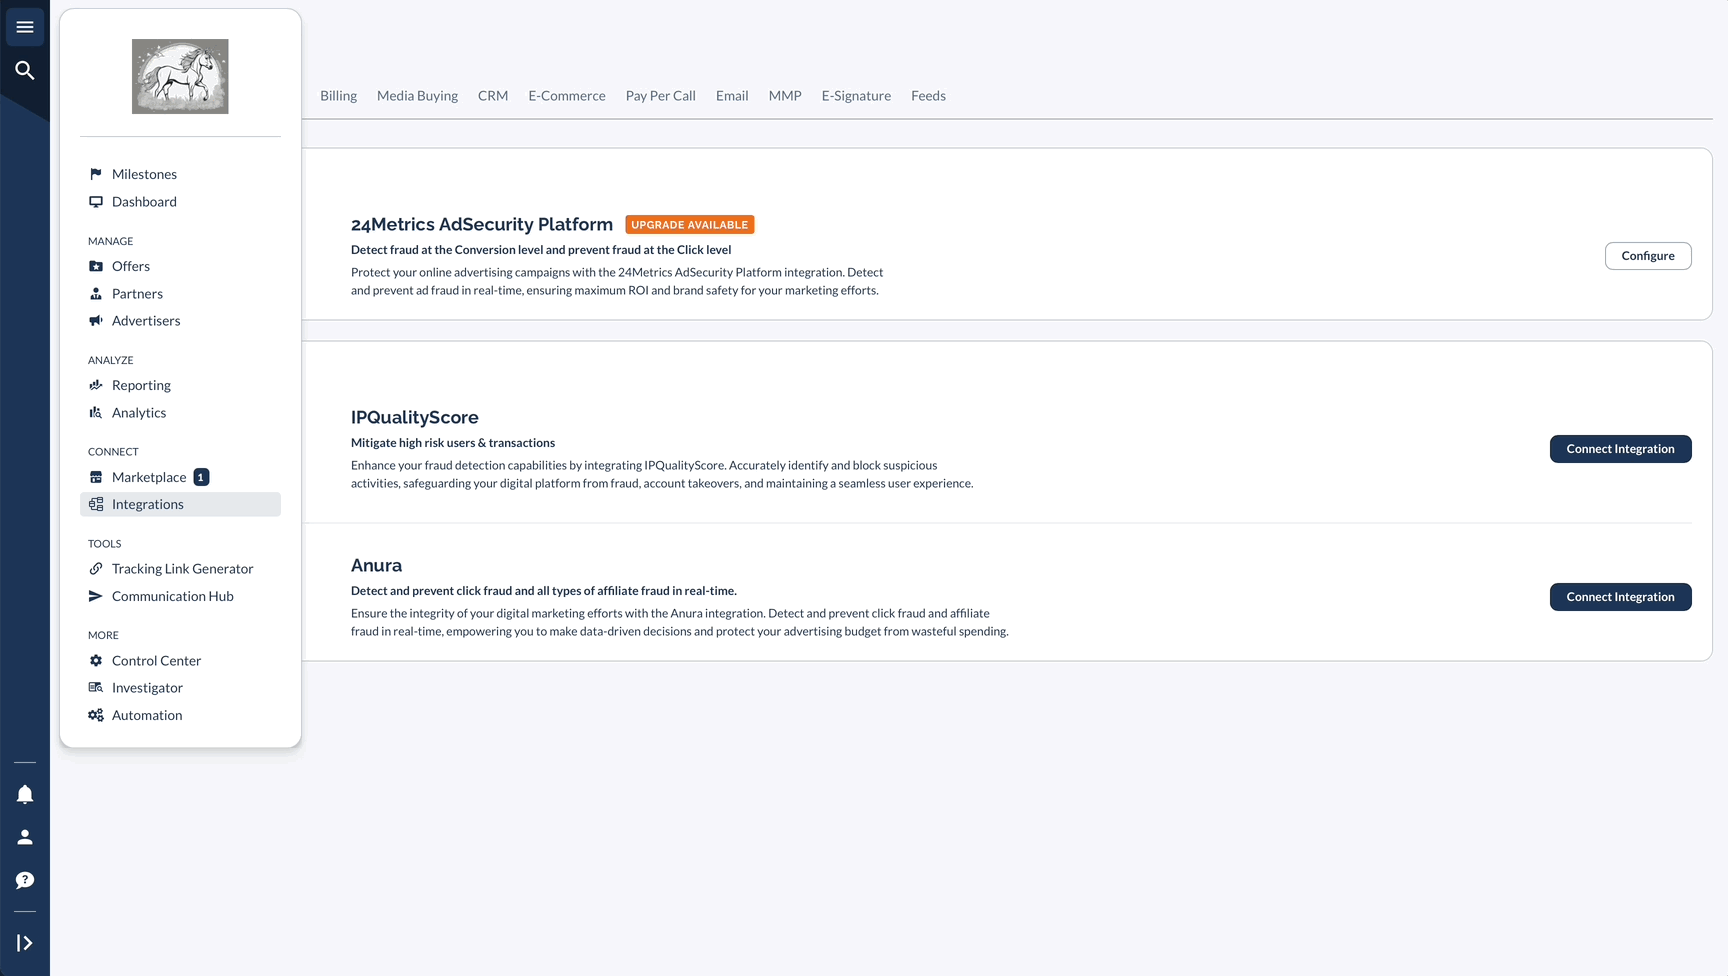Click the Automation gears icon
Screen dimensions: 1728x976
pyautogui.click(x=96, y=715)
